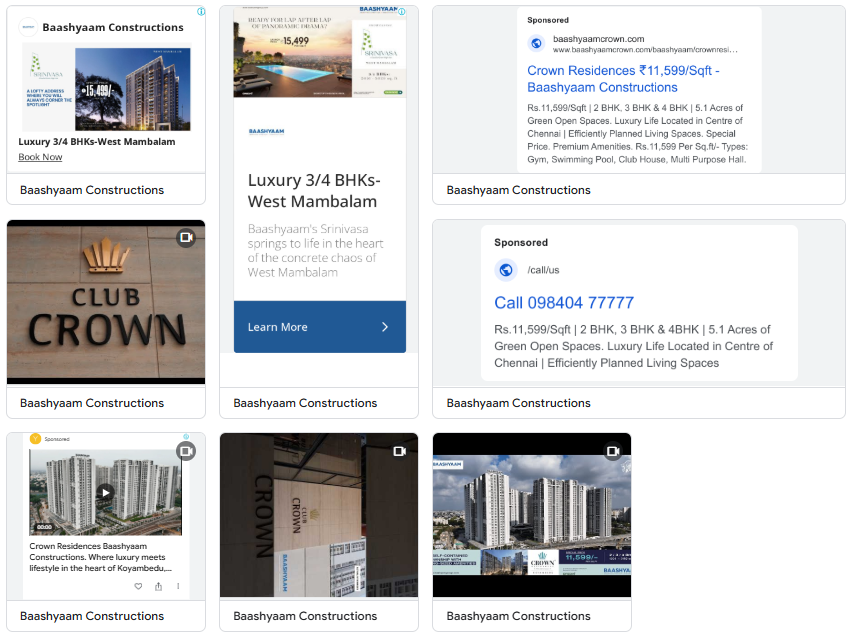Play the Crown Residences video
The image size is (850, 636).
[x=105, y=492]
